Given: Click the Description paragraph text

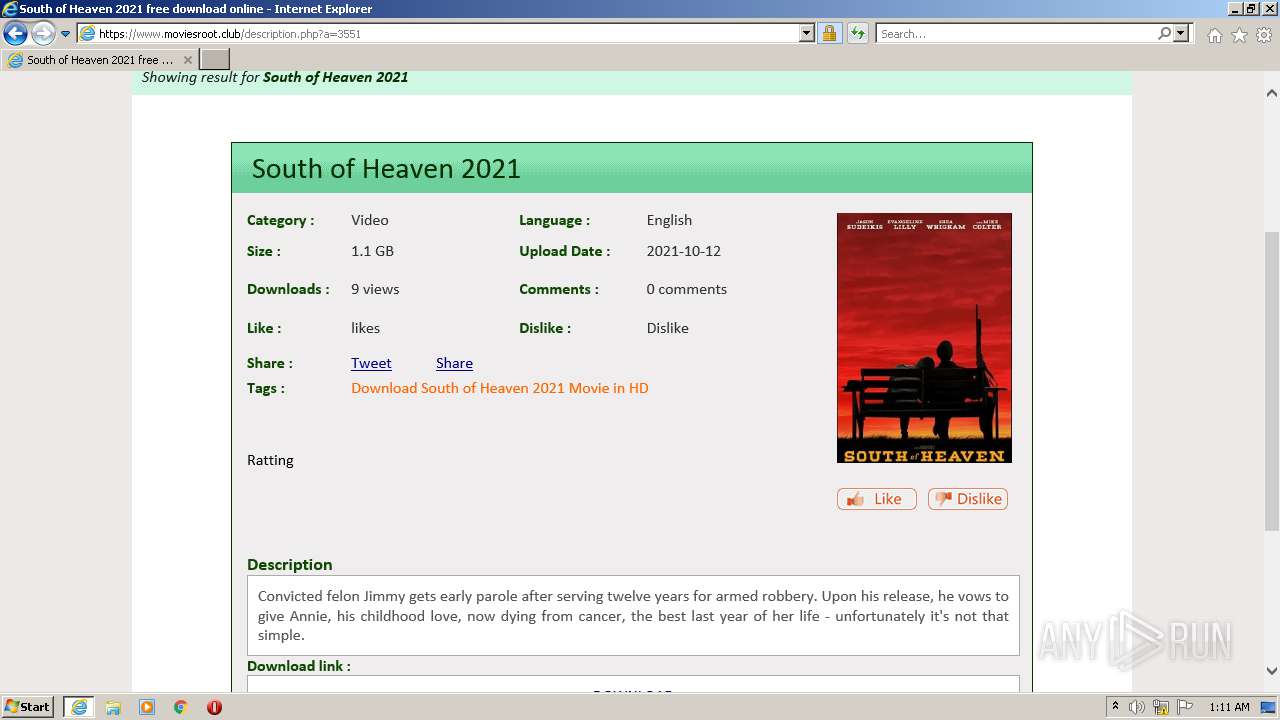Looking at the screenshot, I should tap(633, 615).
